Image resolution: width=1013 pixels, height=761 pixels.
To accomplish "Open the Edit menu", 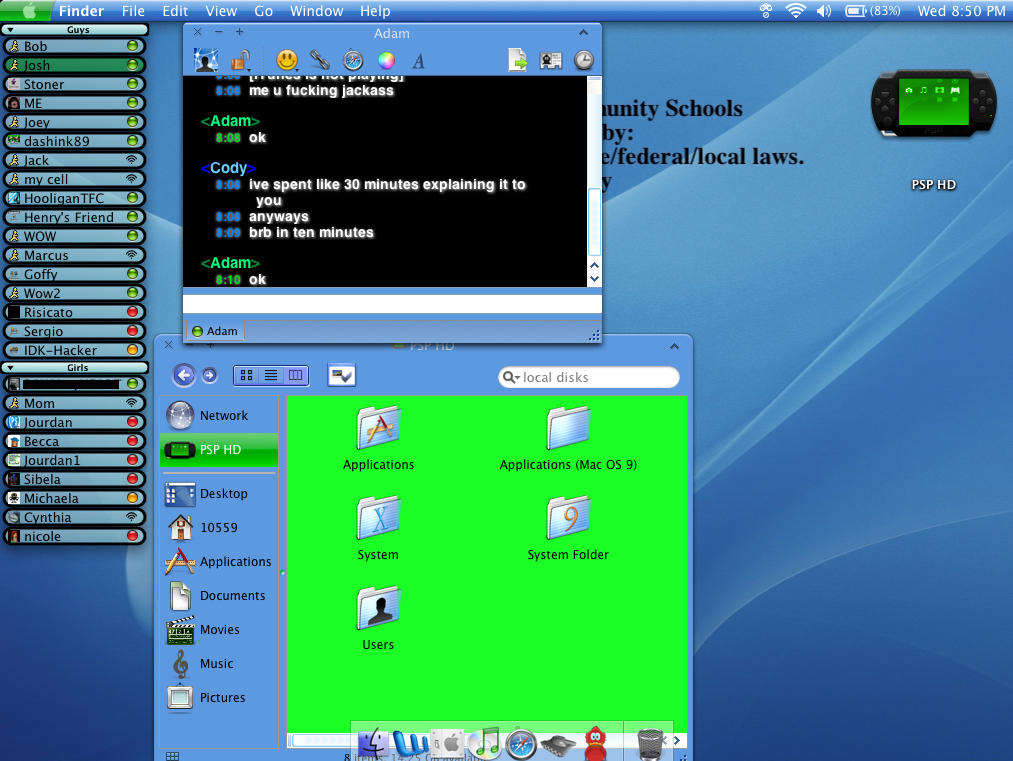I will click(x=175, y=11).
